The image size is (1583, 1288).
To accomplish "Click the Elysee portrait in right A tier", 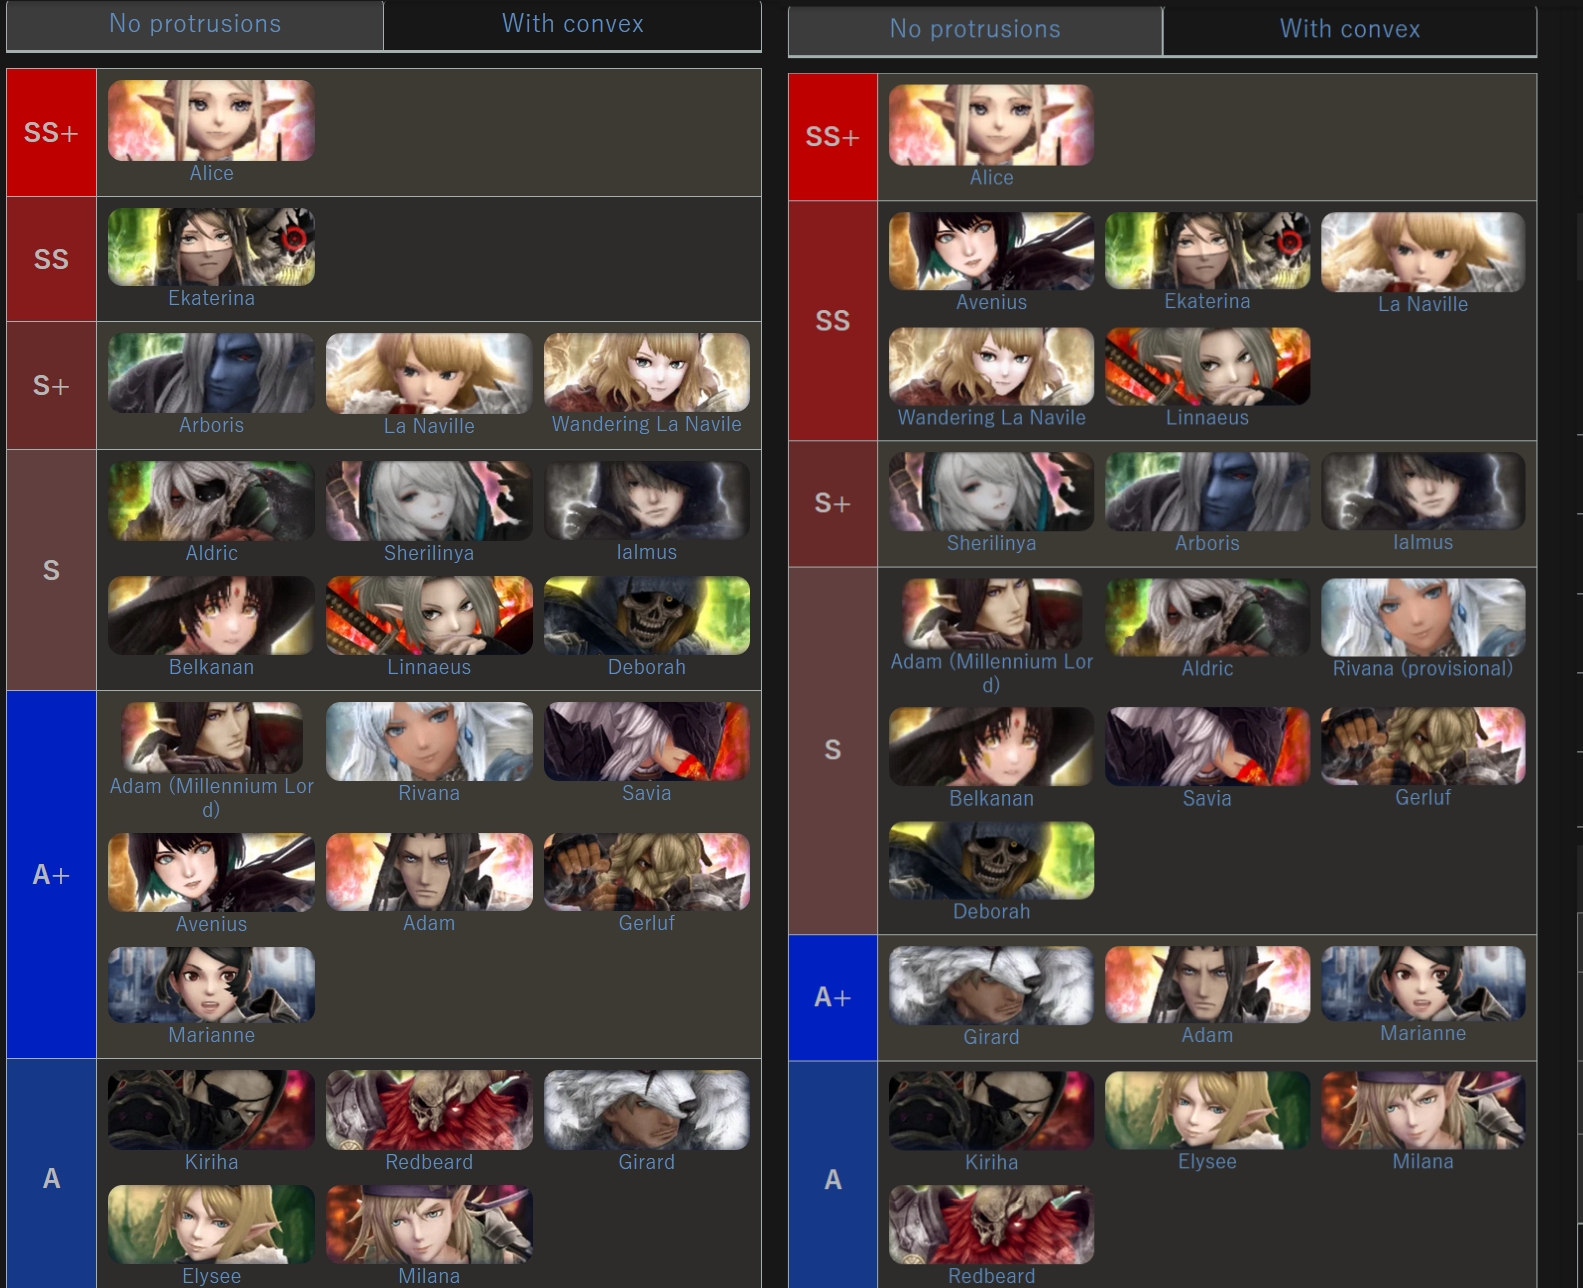I will pyautogui.click(x=1207, y=1110).
